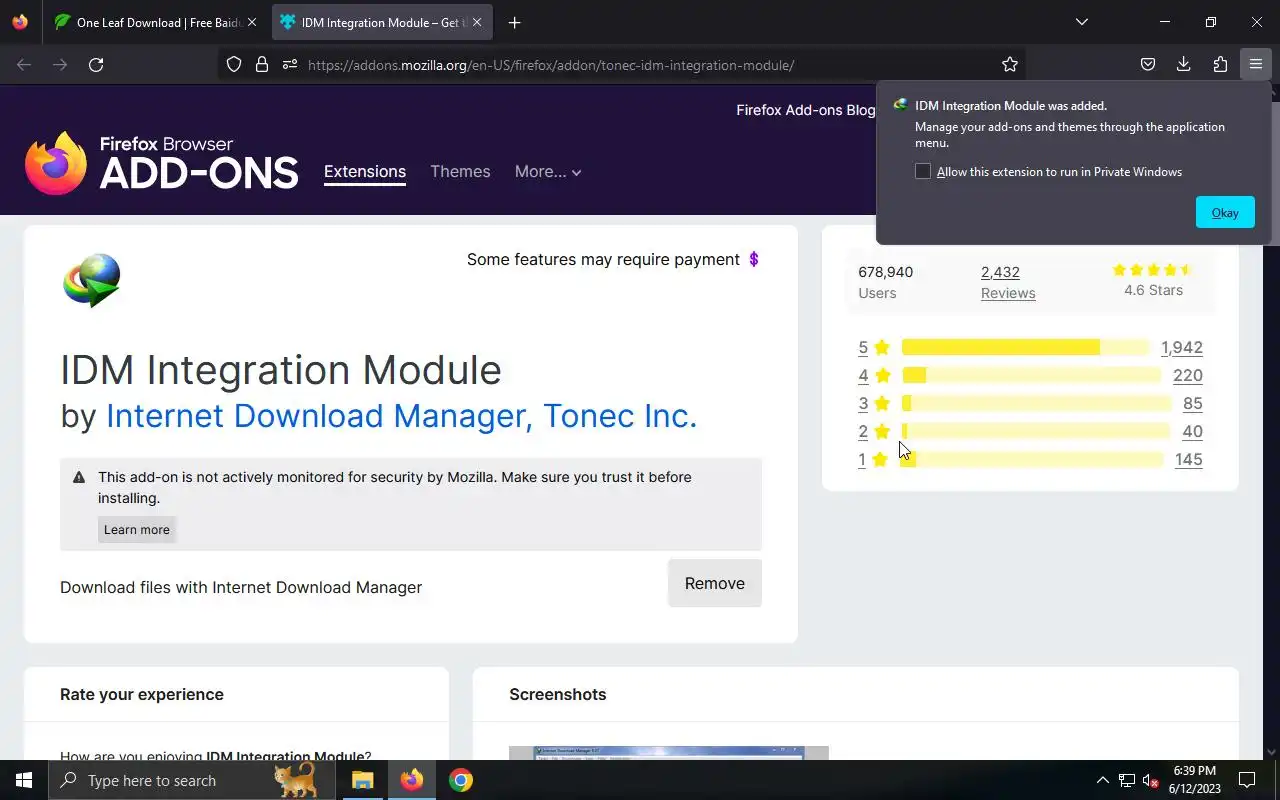Open the 220 four-star count link
The height and width of the screenshot is (800, 1280).
point(1188,375)
